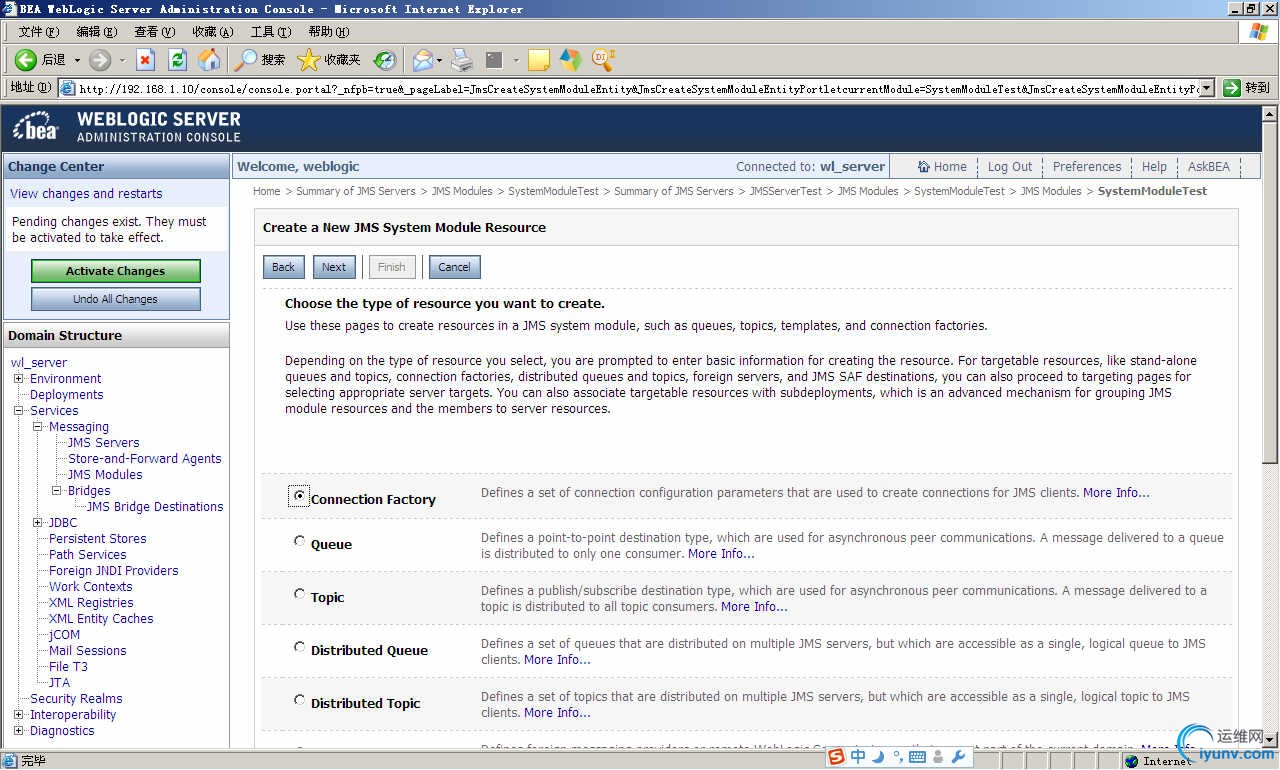The image size is (1280, 770).
Task: Open the IME settings wrench icon
Action: tap(958, 757)
